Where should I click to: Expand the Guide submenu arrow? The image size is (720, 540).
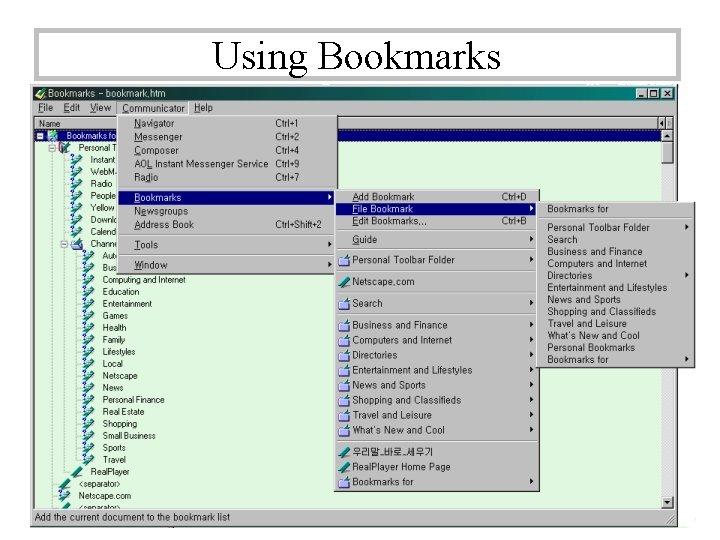531,239
